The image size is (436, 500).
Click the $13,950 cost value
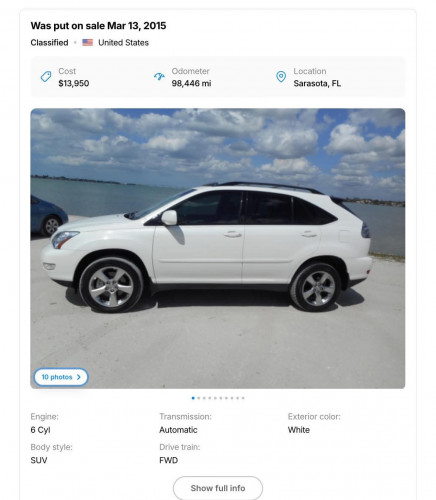tap(74, 83)
